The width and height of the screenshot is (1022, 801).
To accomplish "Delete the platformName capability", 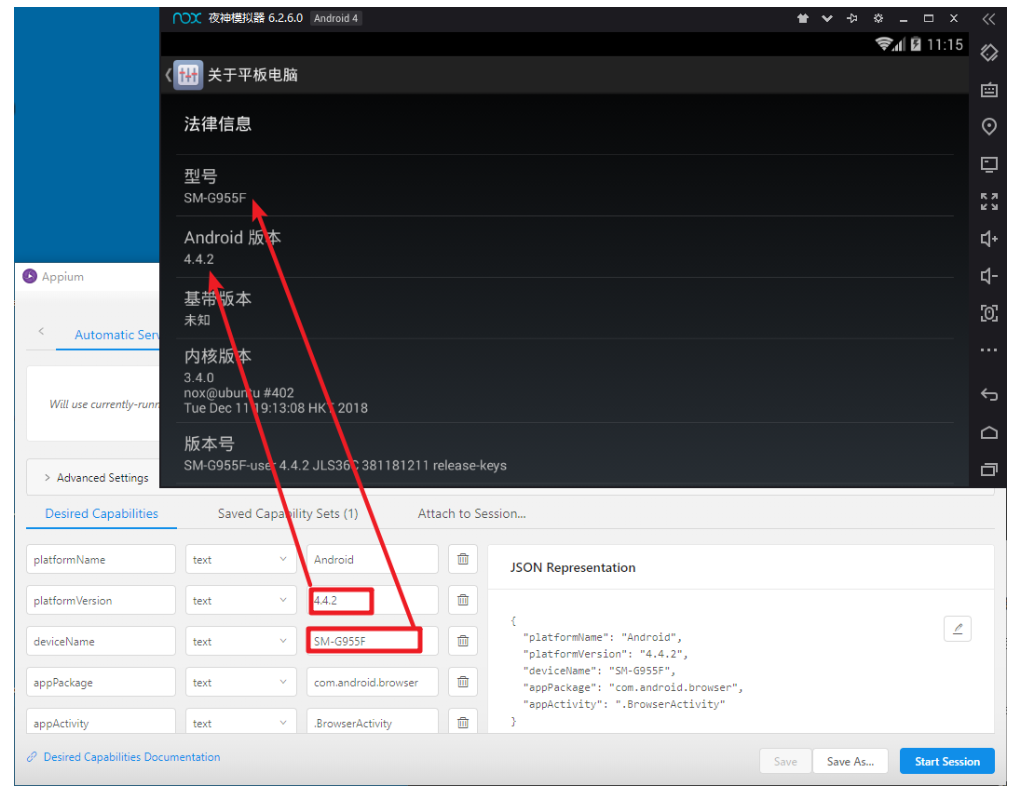I will tap(463, 559).
